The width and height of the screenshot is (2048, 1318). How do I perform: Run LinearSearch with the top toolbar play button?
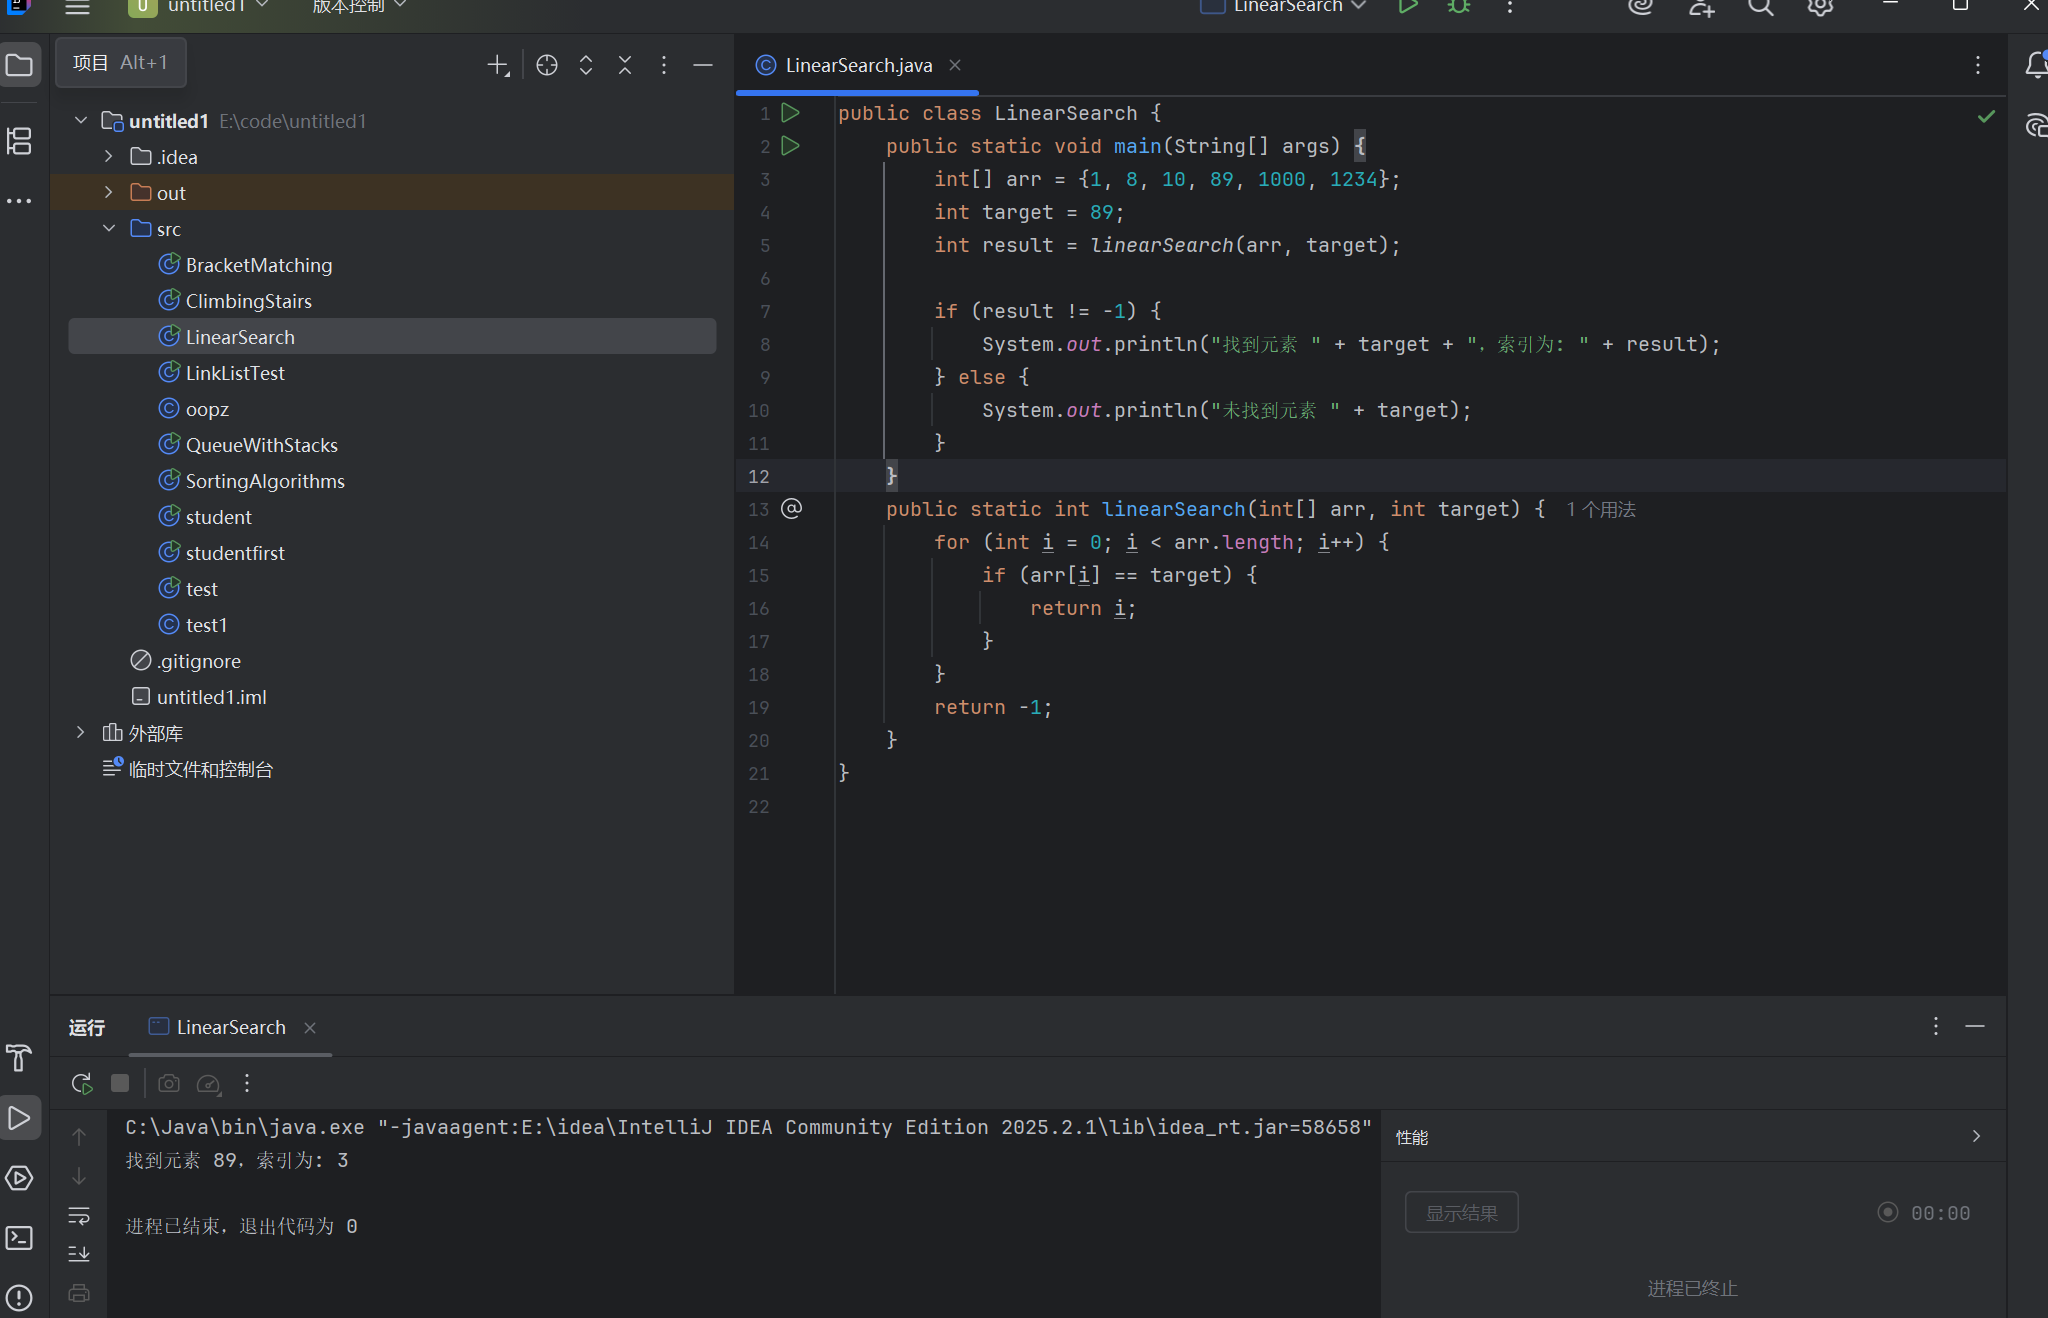[x=1408, y=7]
